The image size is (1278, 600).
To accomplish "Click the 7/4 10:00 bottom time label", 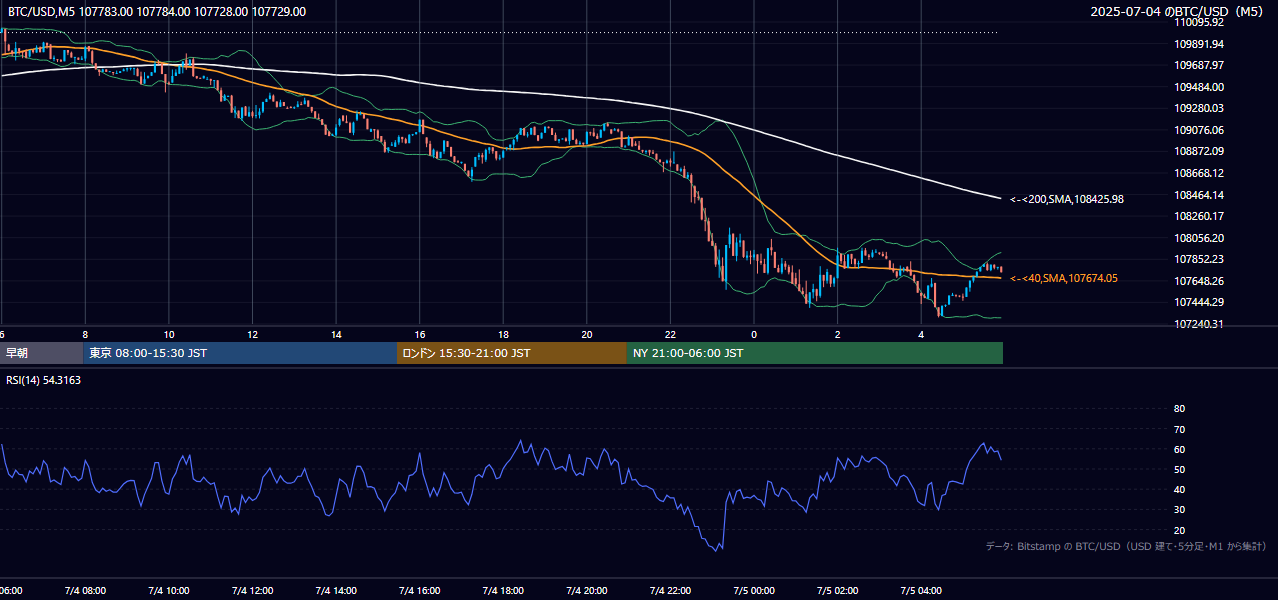I will click(x=168, y=591).
